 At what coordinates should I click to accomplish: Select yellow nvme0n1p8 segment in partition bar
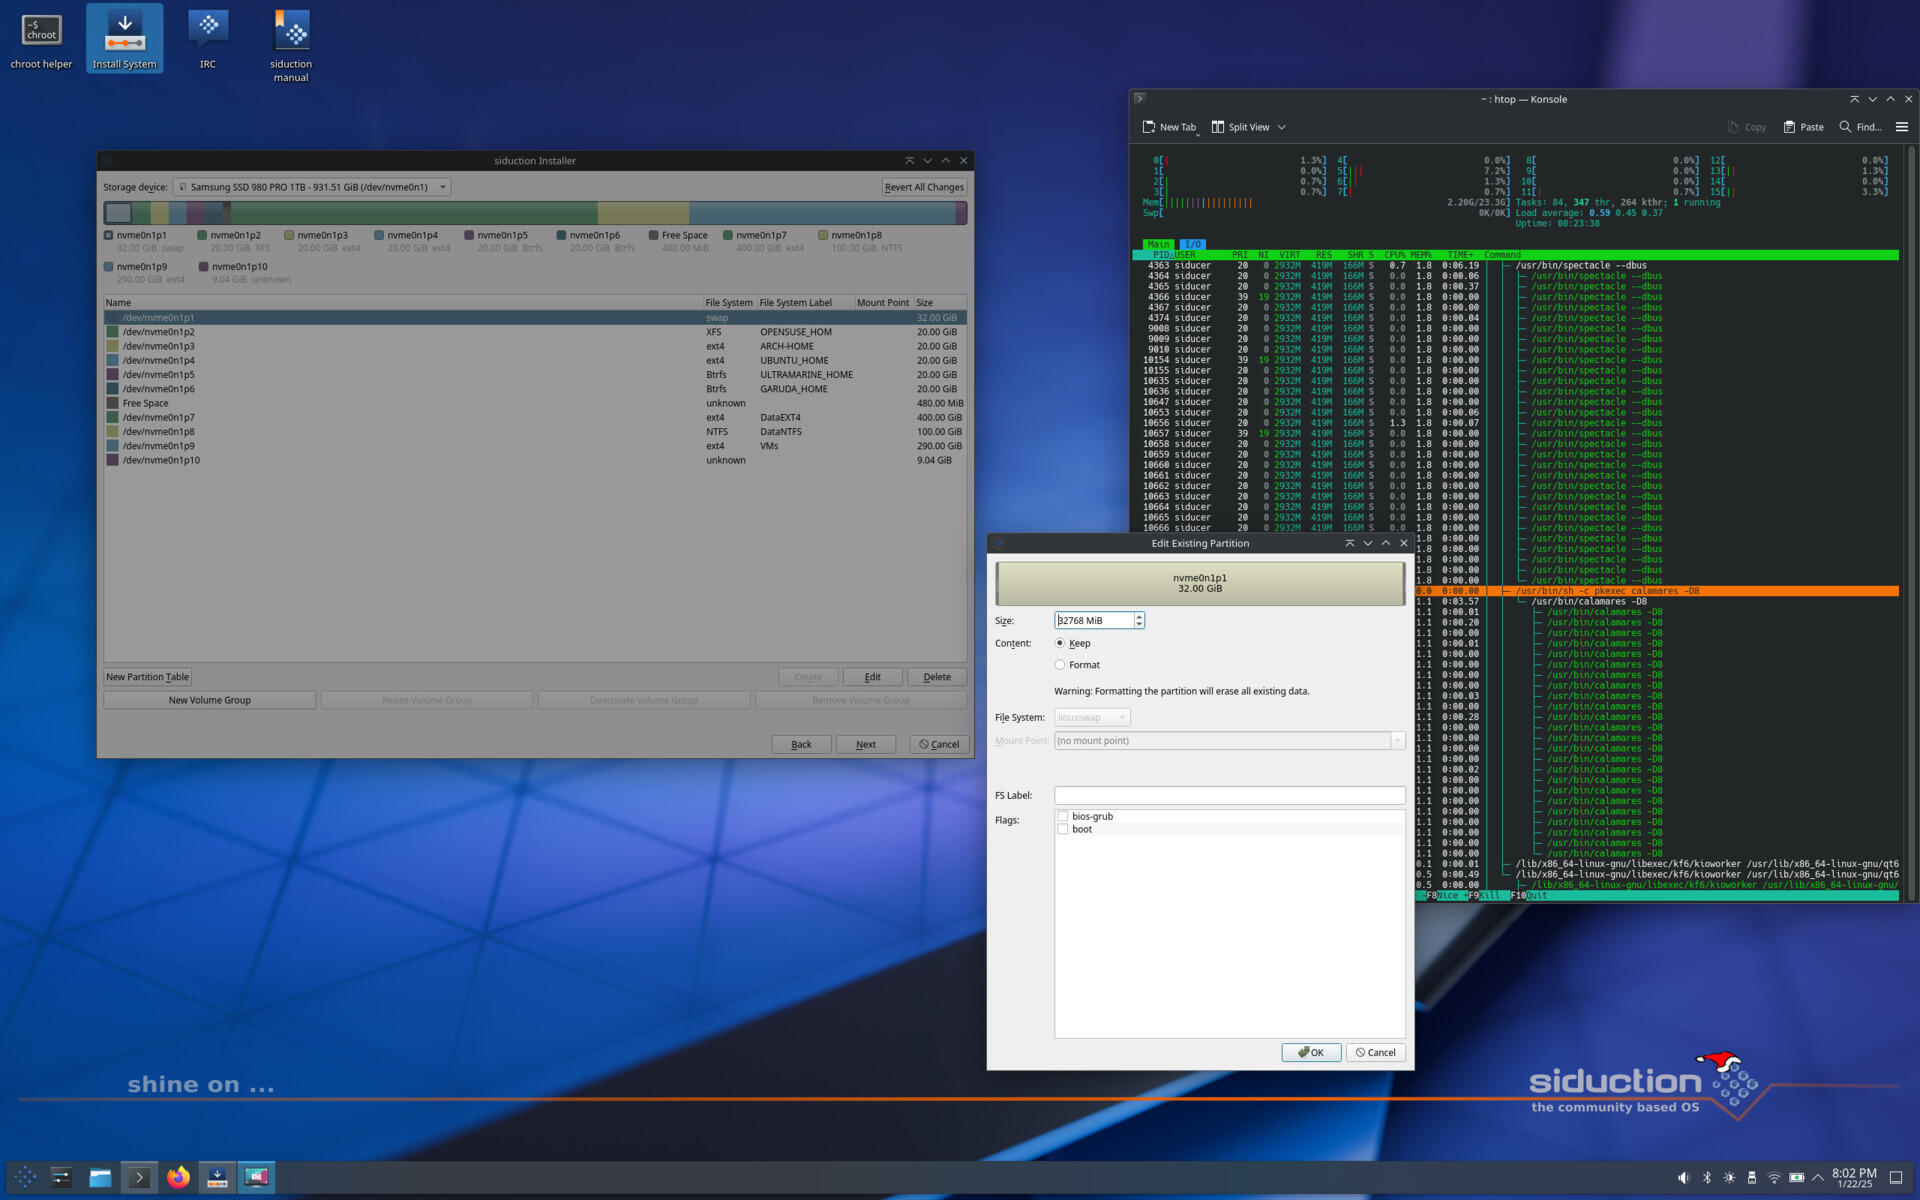[643, 213]
